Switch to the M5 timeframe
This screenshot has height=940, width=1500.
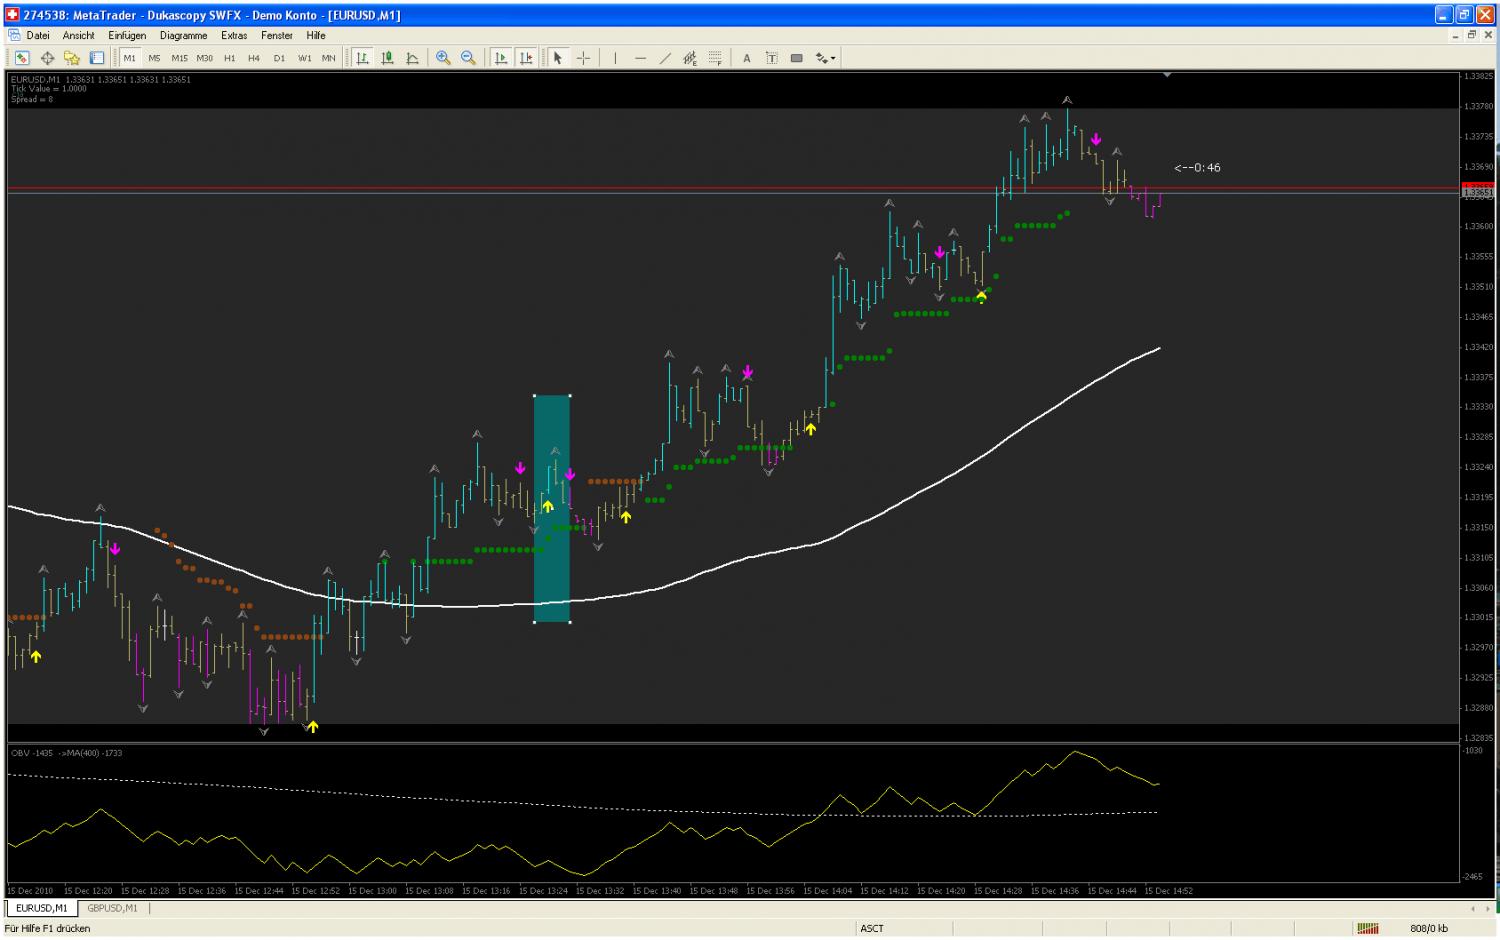coord(154,58)
